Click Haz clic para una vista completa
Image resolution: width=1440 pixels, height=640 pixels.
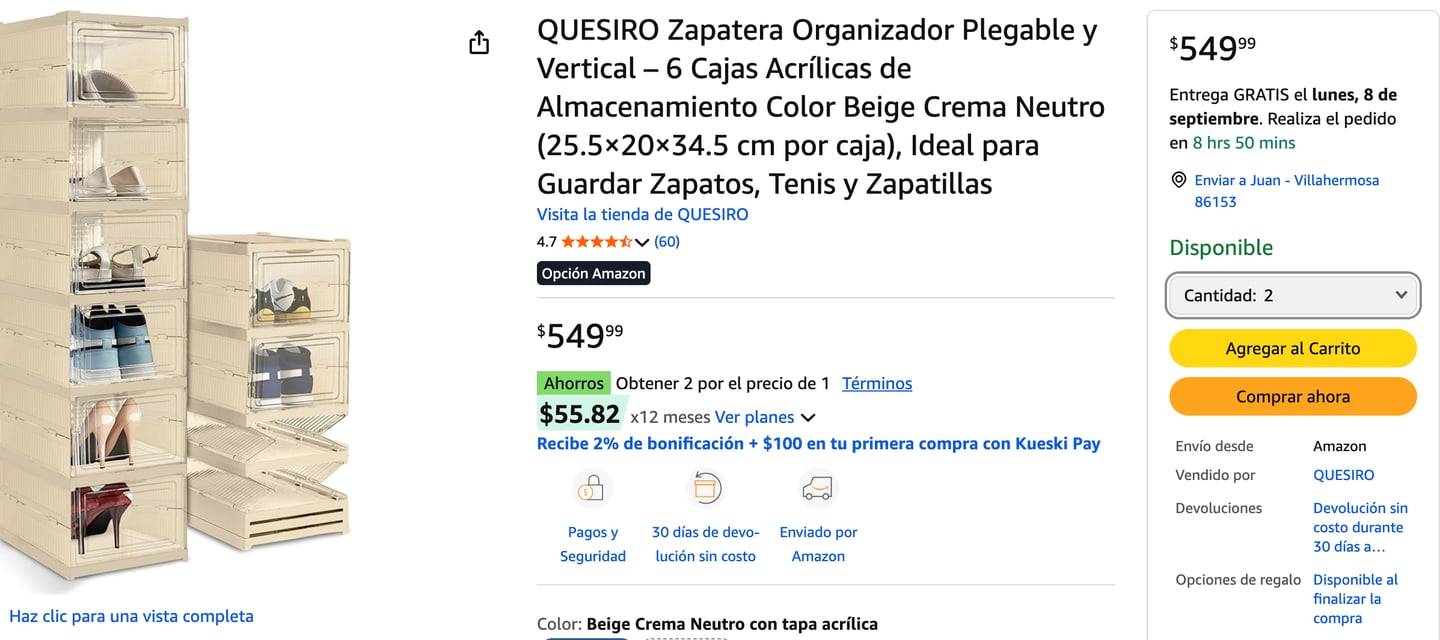[x=131, y=616]
